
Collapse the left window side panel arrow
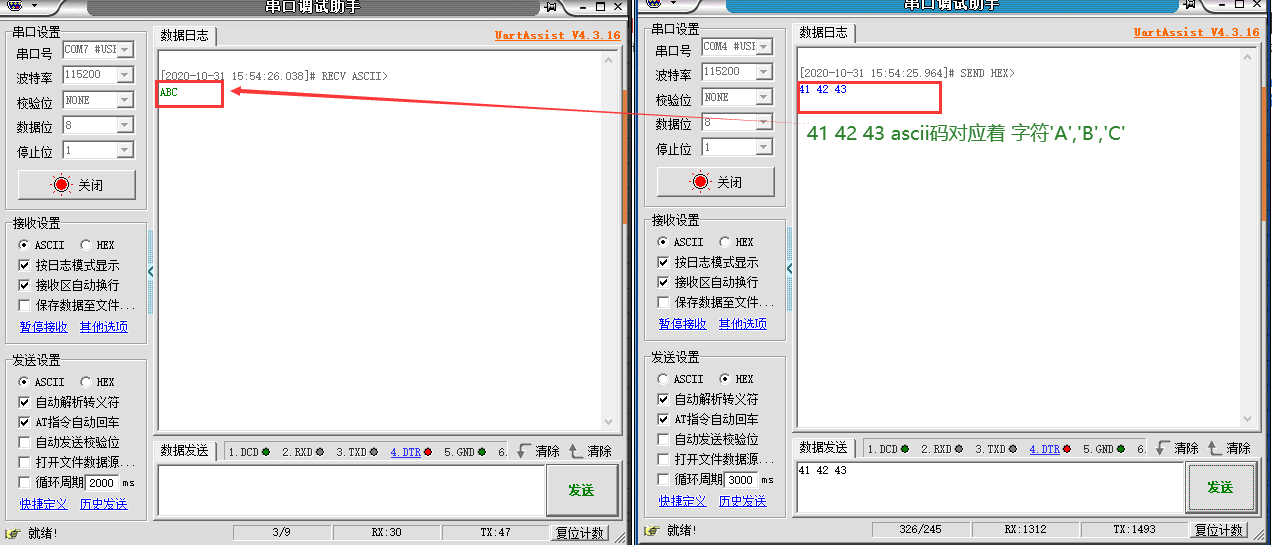(x=151, y=271)
